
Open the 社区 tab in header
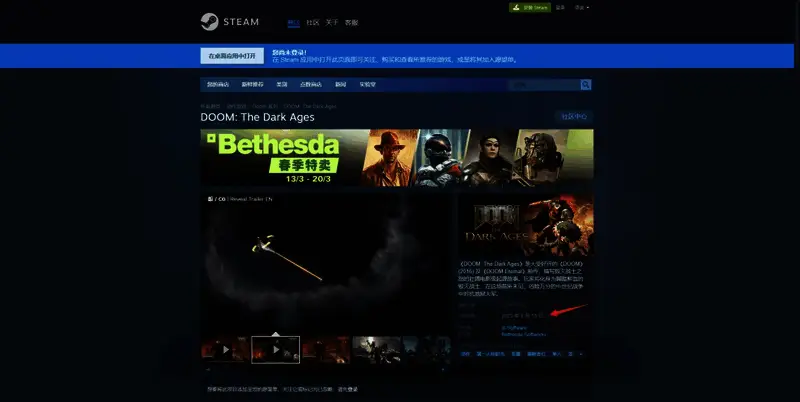312,22
